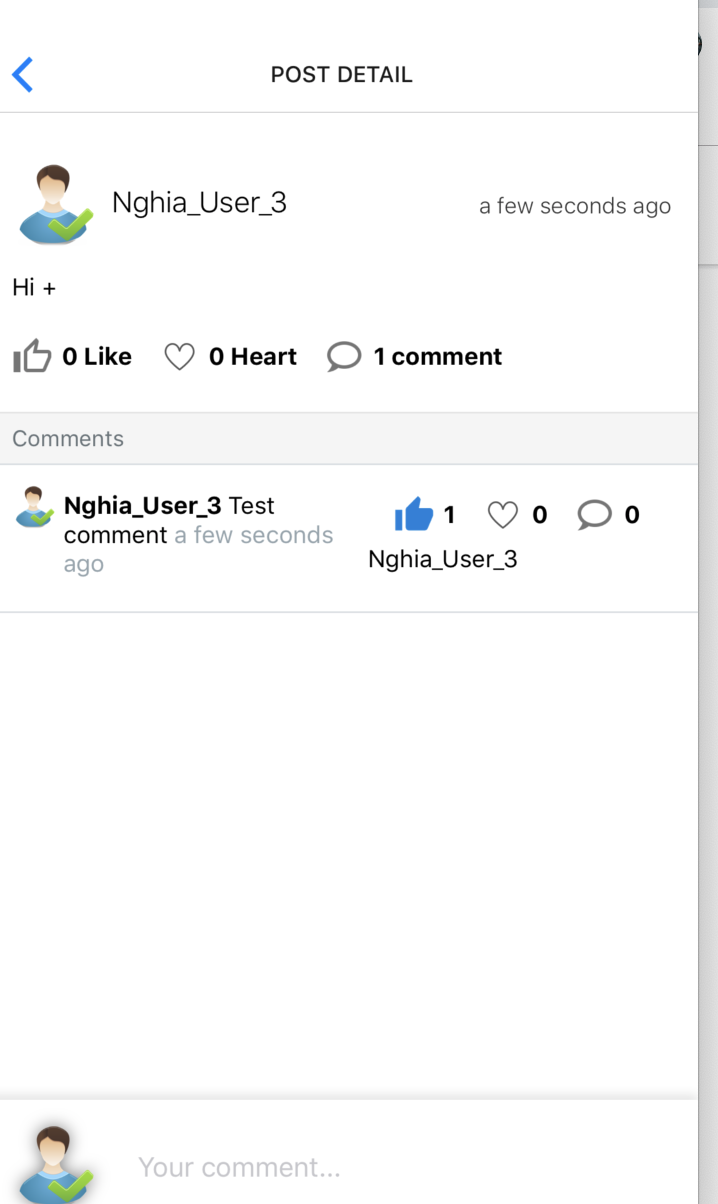Tap the timestamp 'a few seconds ago' on the post

[575, 206]
